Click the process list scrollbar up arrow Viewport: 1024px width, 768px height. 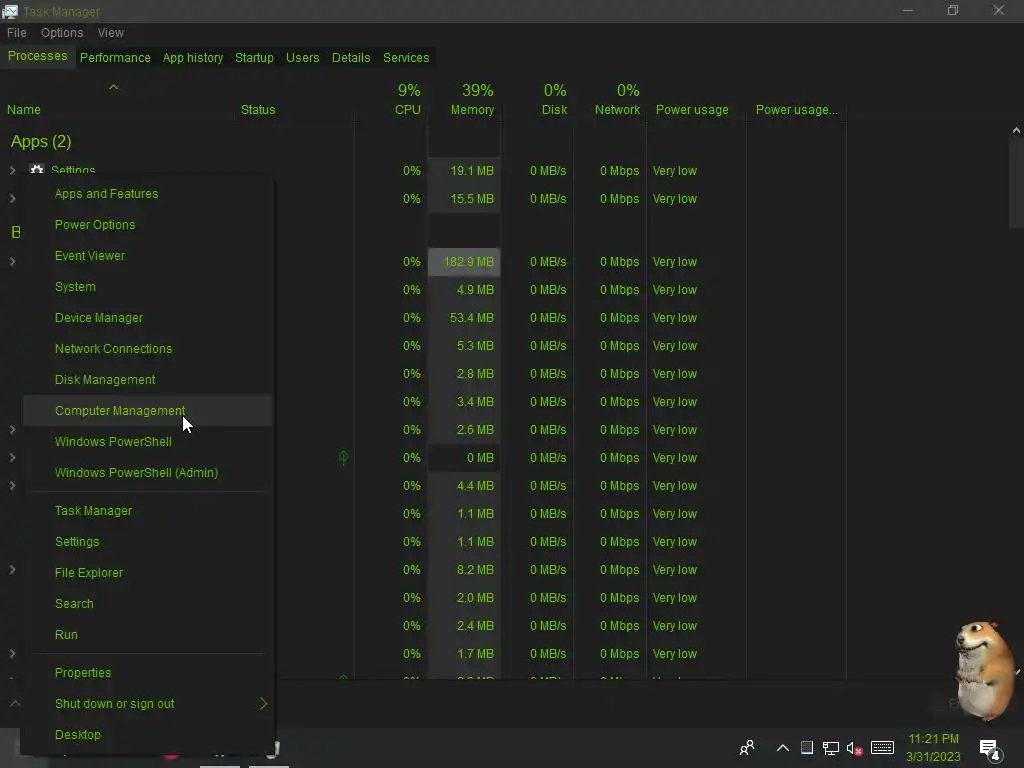click(x=1016, y=131)
